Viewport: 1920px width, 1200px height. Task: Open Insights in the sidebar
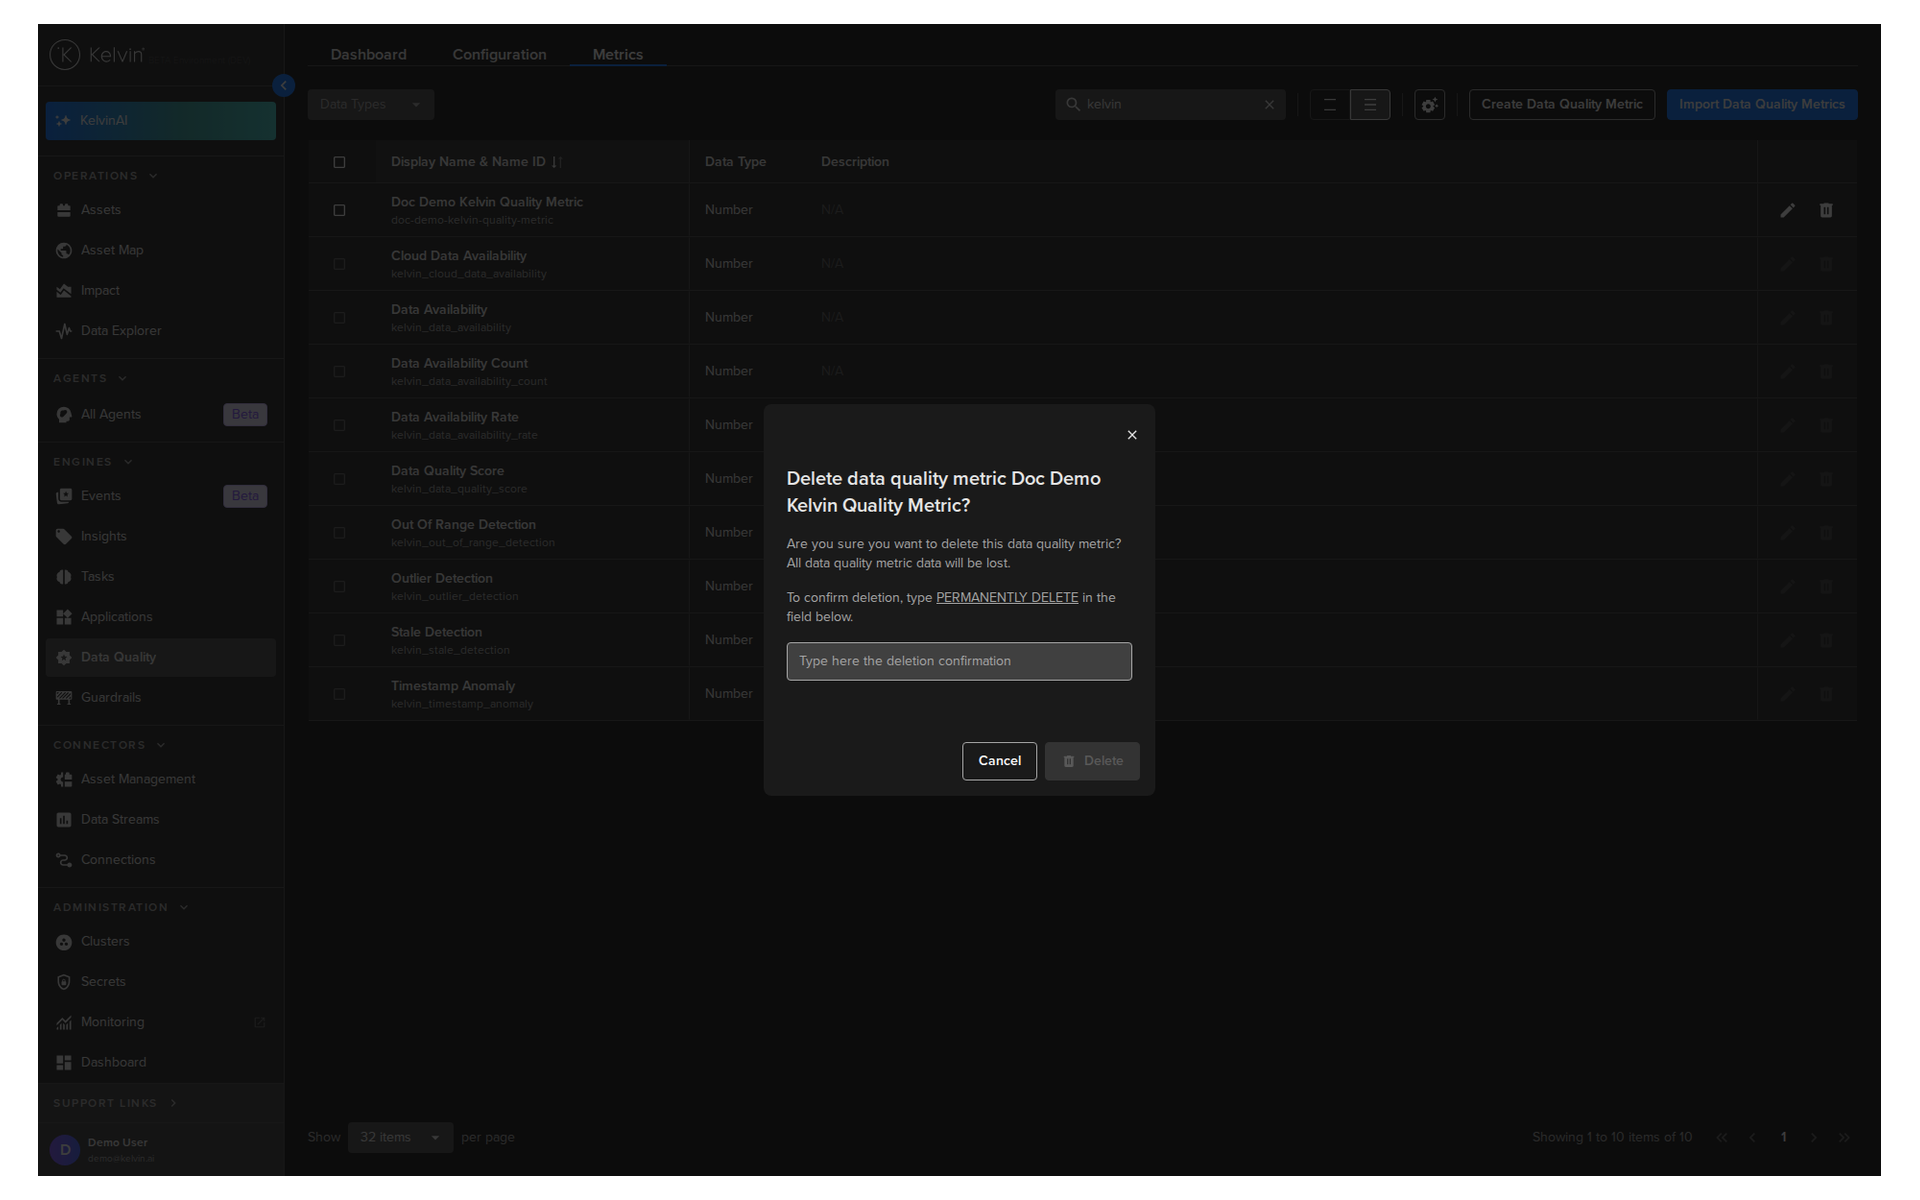(160, 537)
